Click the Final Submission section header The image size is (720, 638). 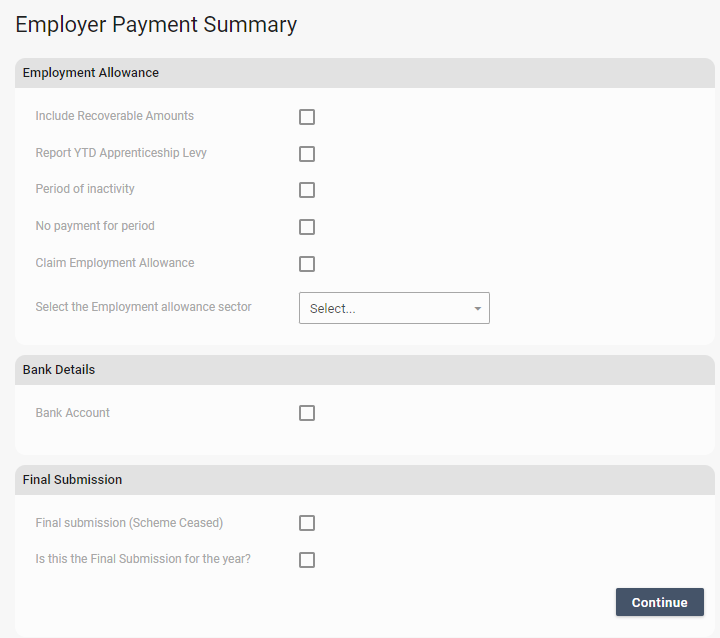click(x=72, y=480)
